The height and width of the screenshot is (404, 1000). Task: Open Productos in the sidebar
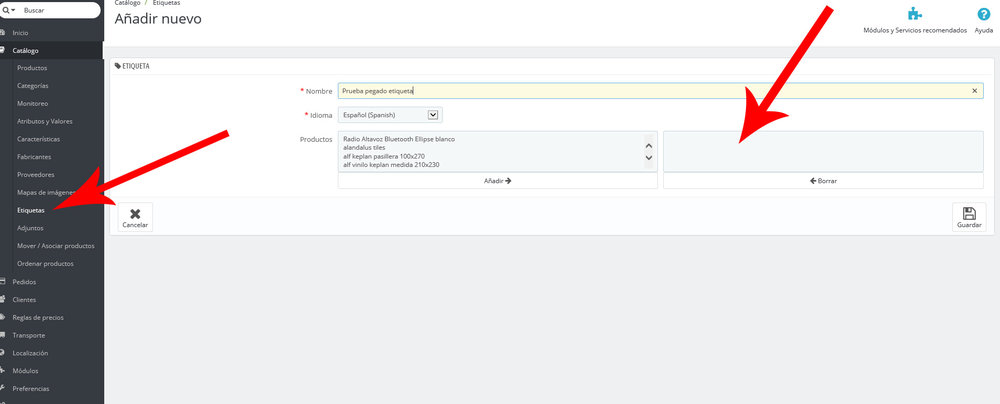click(32, 68)
